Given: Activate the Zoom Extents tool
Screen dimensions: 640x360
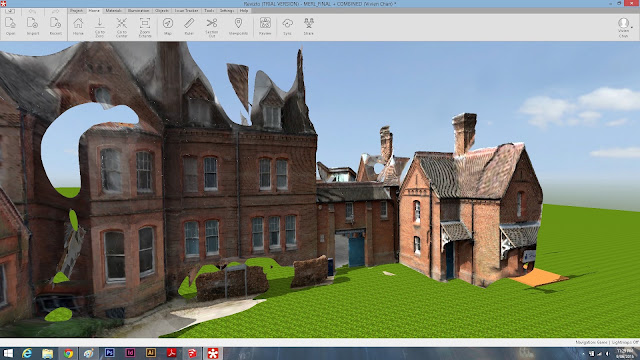Looking at the screenshot, I should click(x=145, y=27).
